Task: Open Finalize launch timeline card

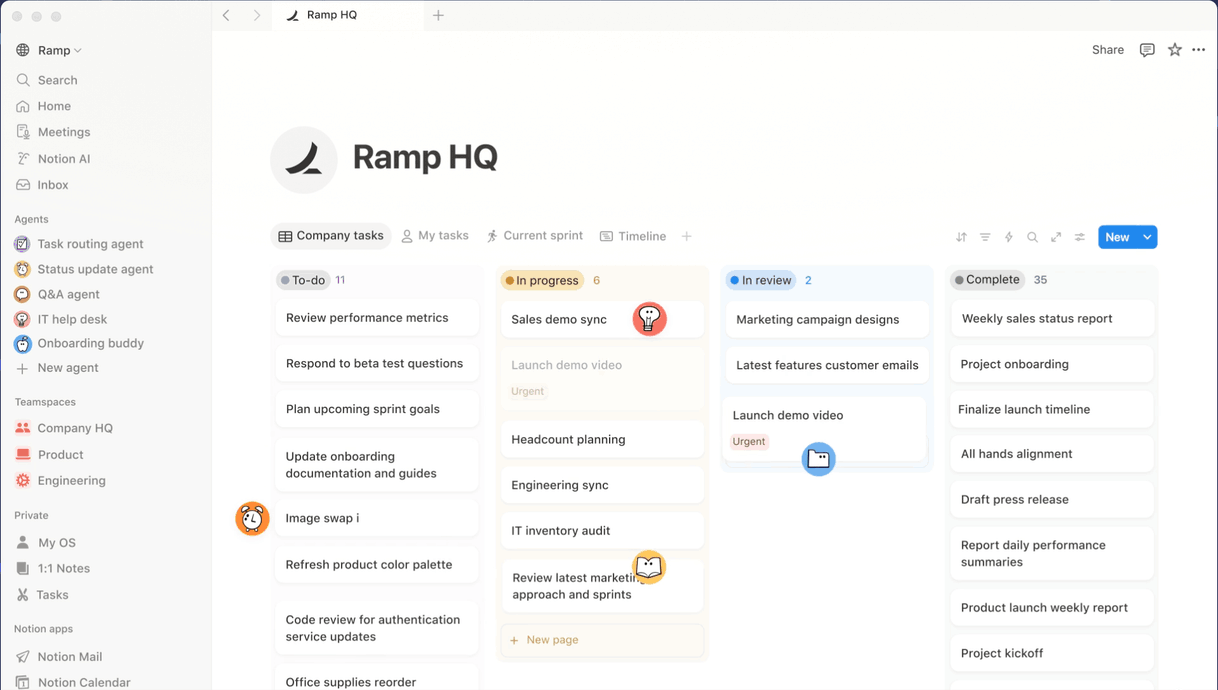Action: [x=1052, y=409]
